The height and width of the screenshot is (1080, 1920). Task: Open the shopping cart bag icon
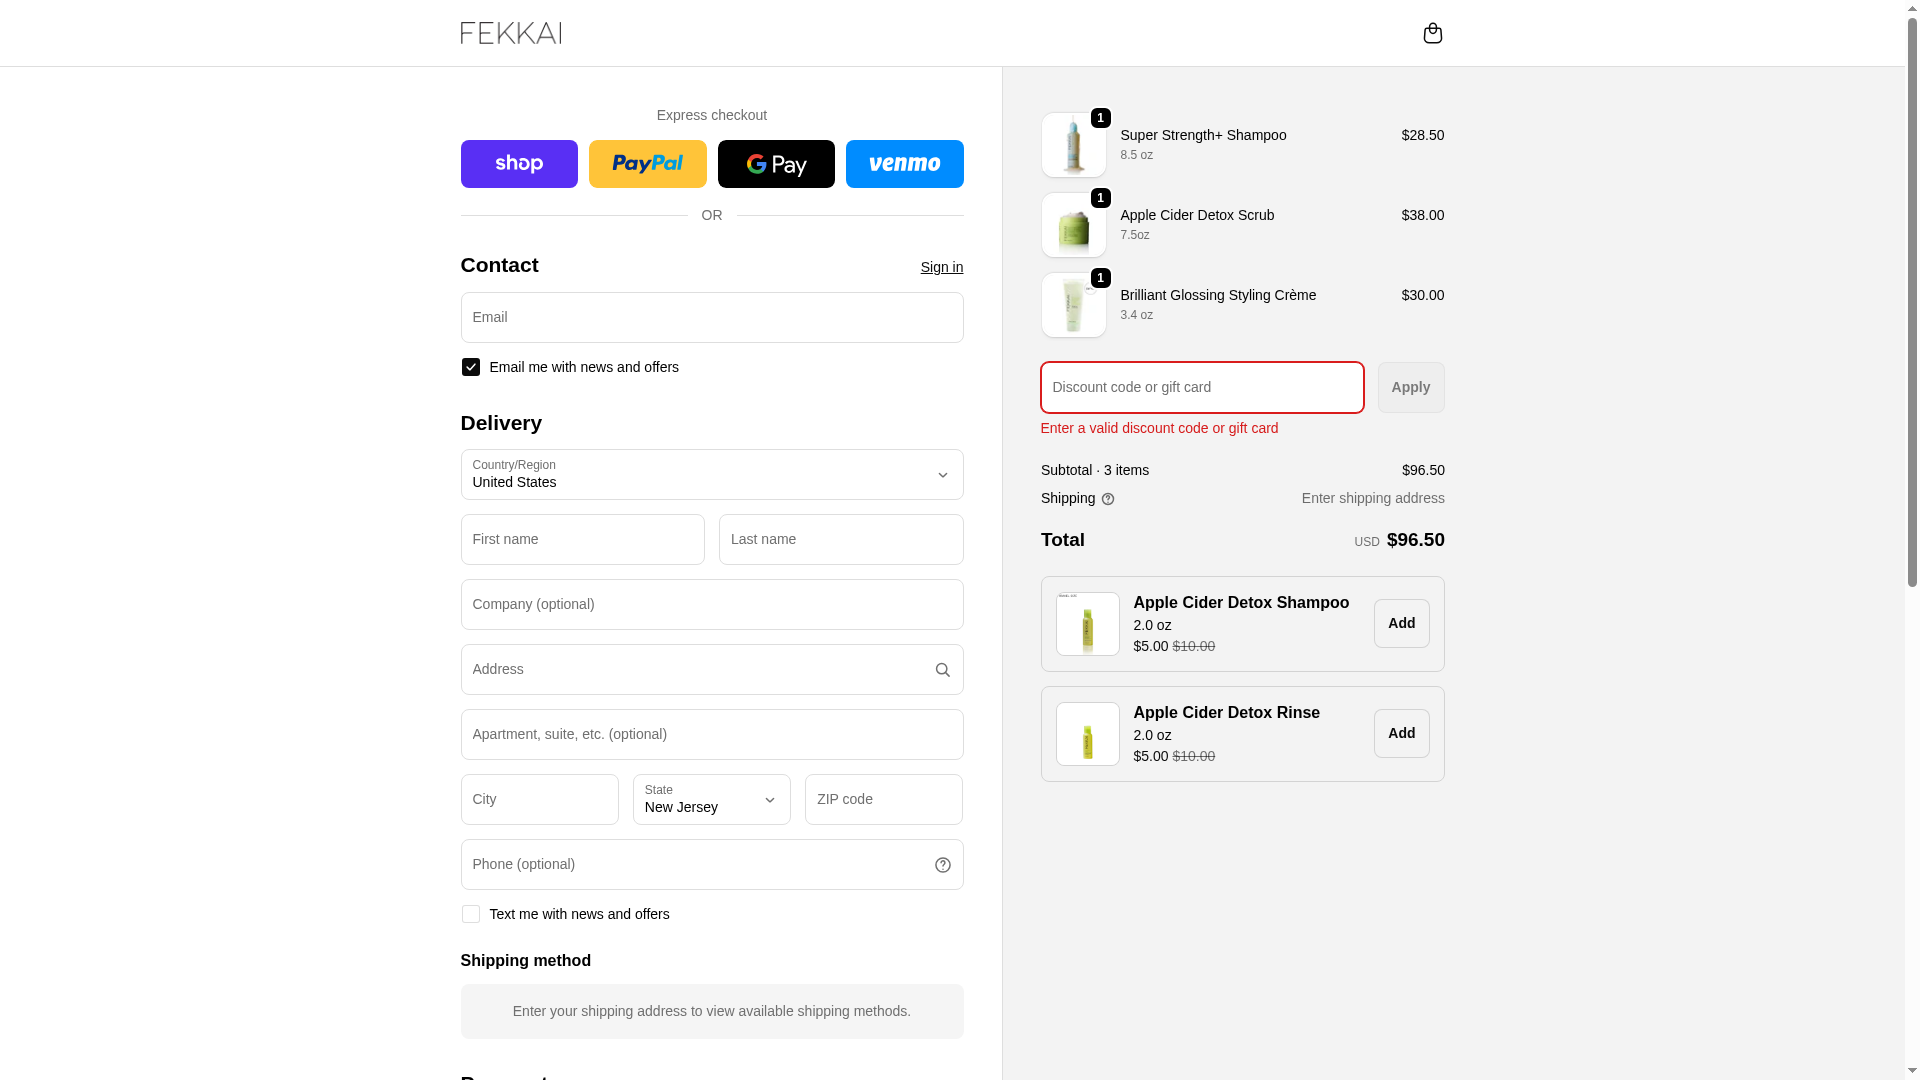[1432, 33]
